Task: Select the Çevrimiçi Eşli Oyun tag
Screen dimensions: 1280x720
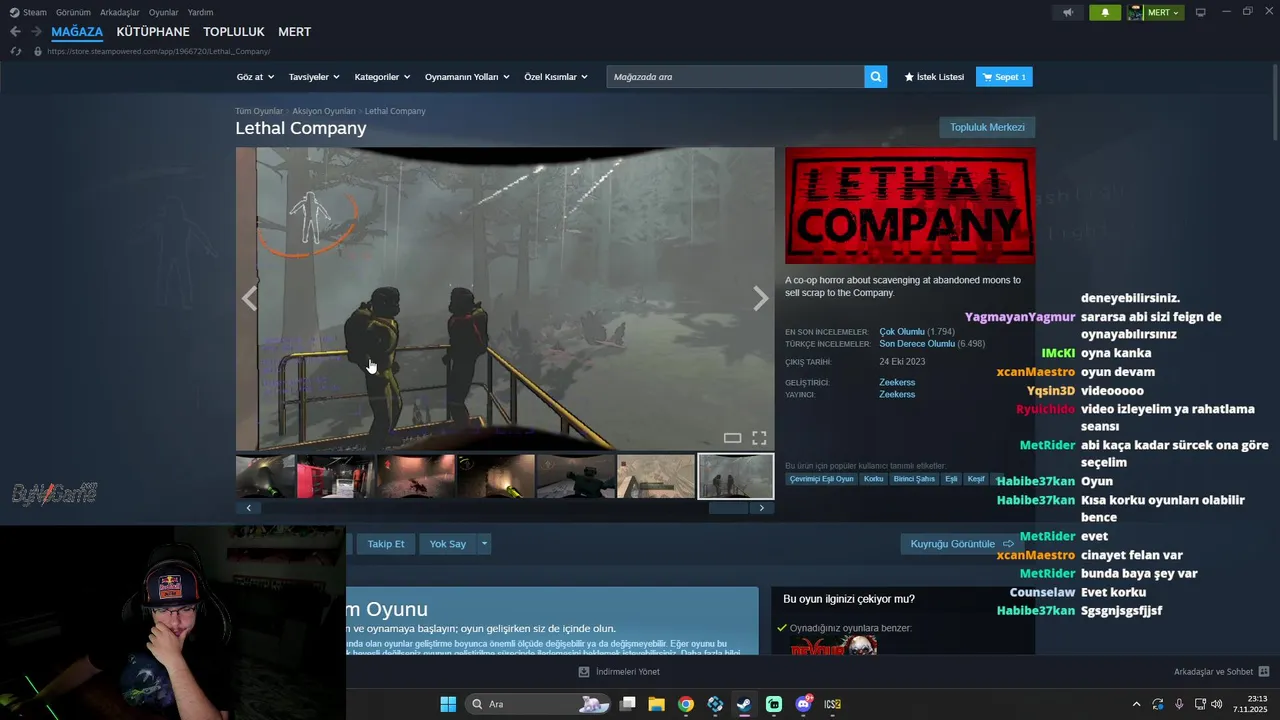Action: [x=822, y=479]
